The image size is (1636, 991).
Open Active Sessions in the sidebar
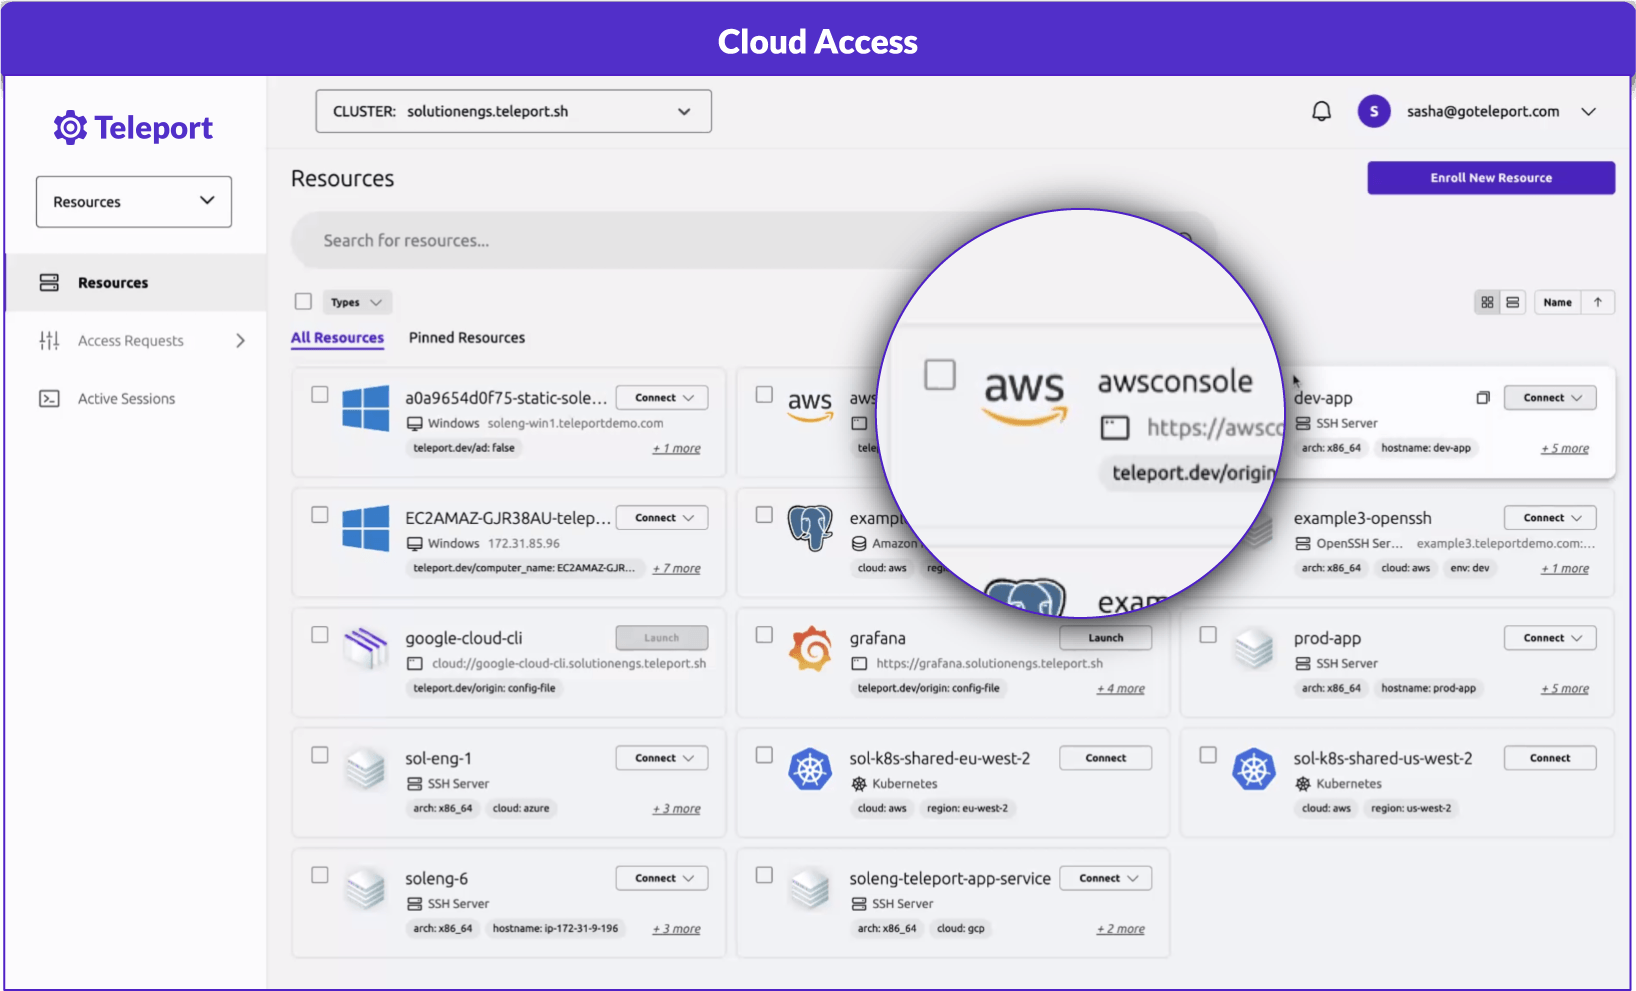point(136,399)
